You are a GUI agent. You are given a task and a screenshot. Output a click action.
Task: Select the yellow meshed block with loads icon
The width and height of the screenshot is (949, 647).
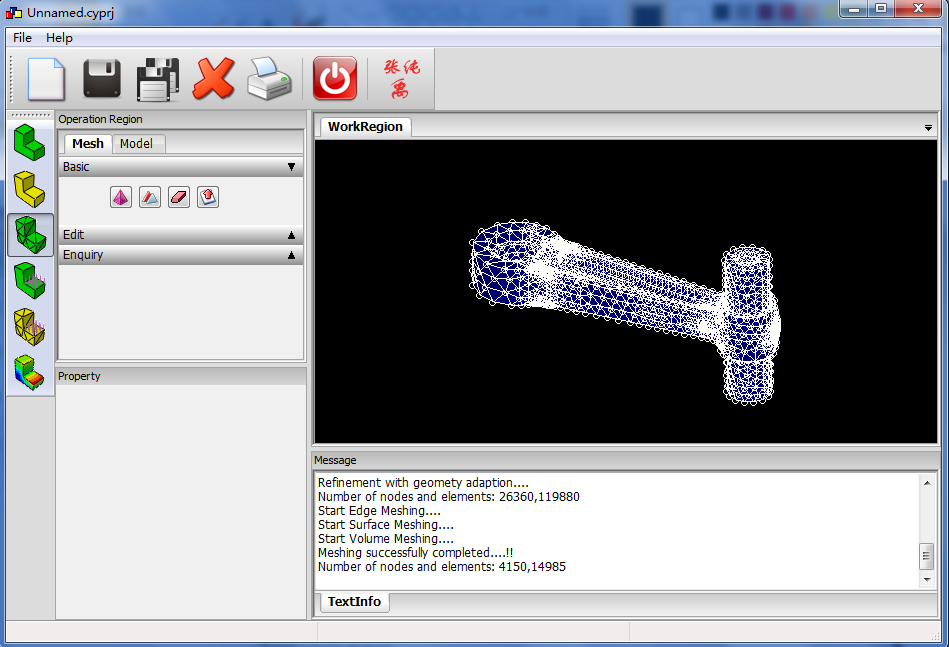(30, 327)
